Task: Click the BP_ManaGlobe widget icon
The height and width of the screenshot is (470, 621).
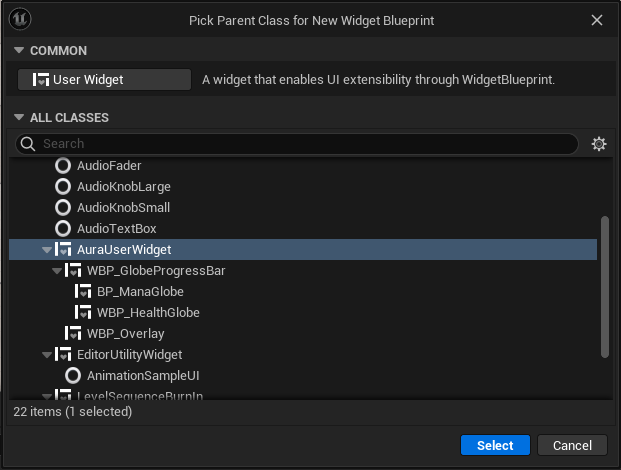Action: tap(83, 292)
